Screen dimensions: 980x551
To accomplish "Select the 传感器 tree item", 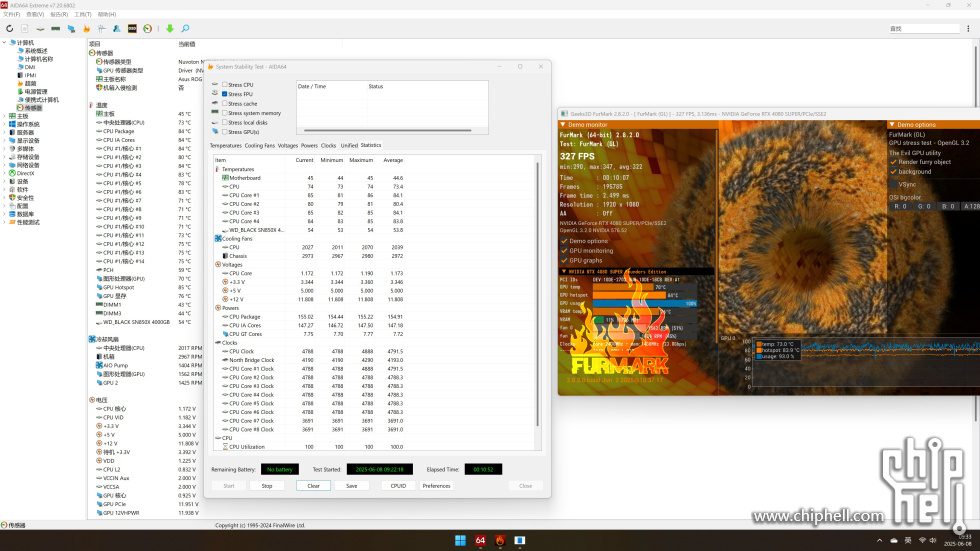I will (x=29, y=108).
